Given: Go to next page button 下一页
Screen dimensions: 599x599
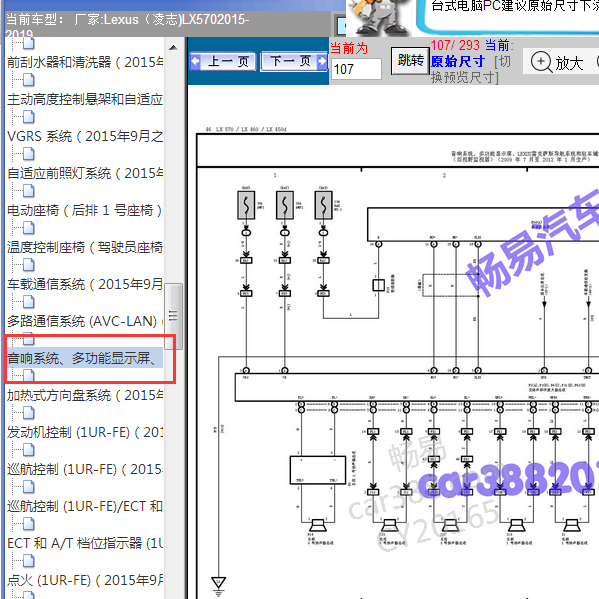Looking at the screenshot, I should [294, 61].
